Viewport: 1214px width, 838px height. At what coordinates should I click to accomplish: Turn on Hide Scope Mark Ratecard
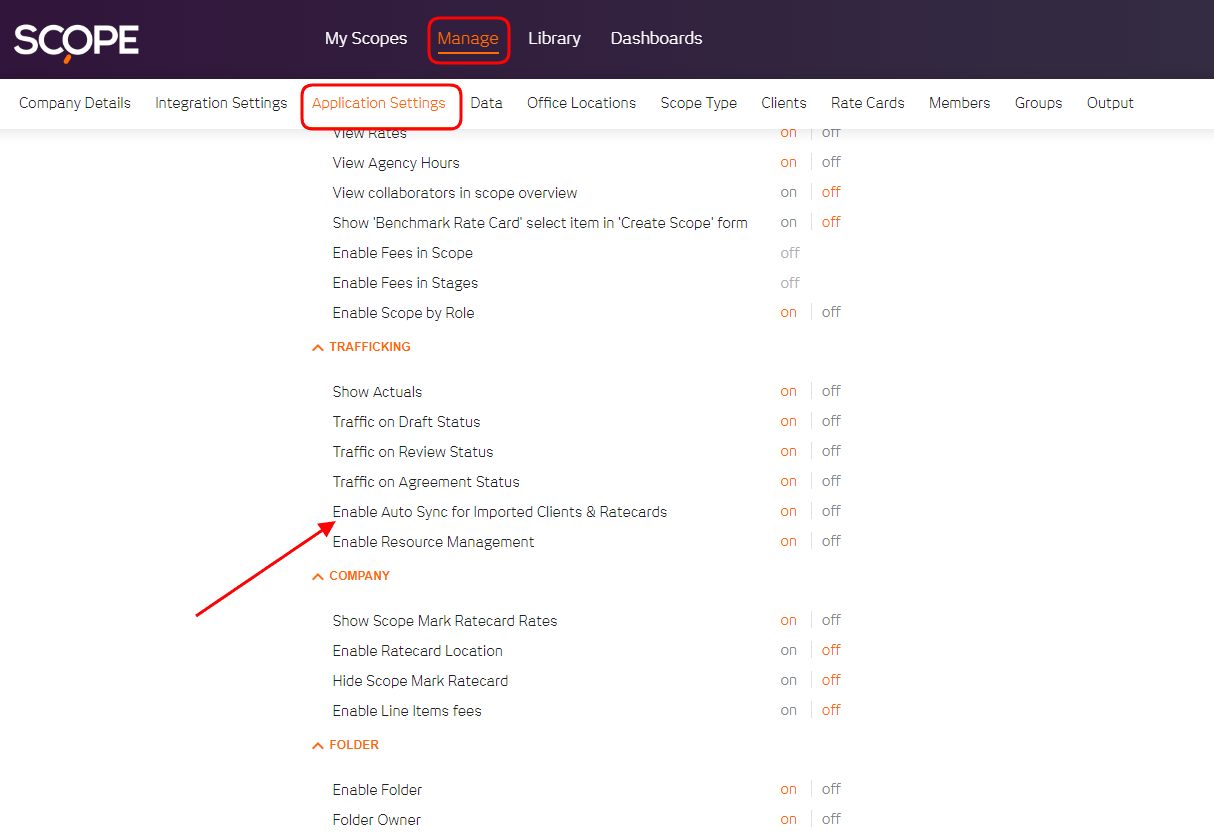[789, 680]
